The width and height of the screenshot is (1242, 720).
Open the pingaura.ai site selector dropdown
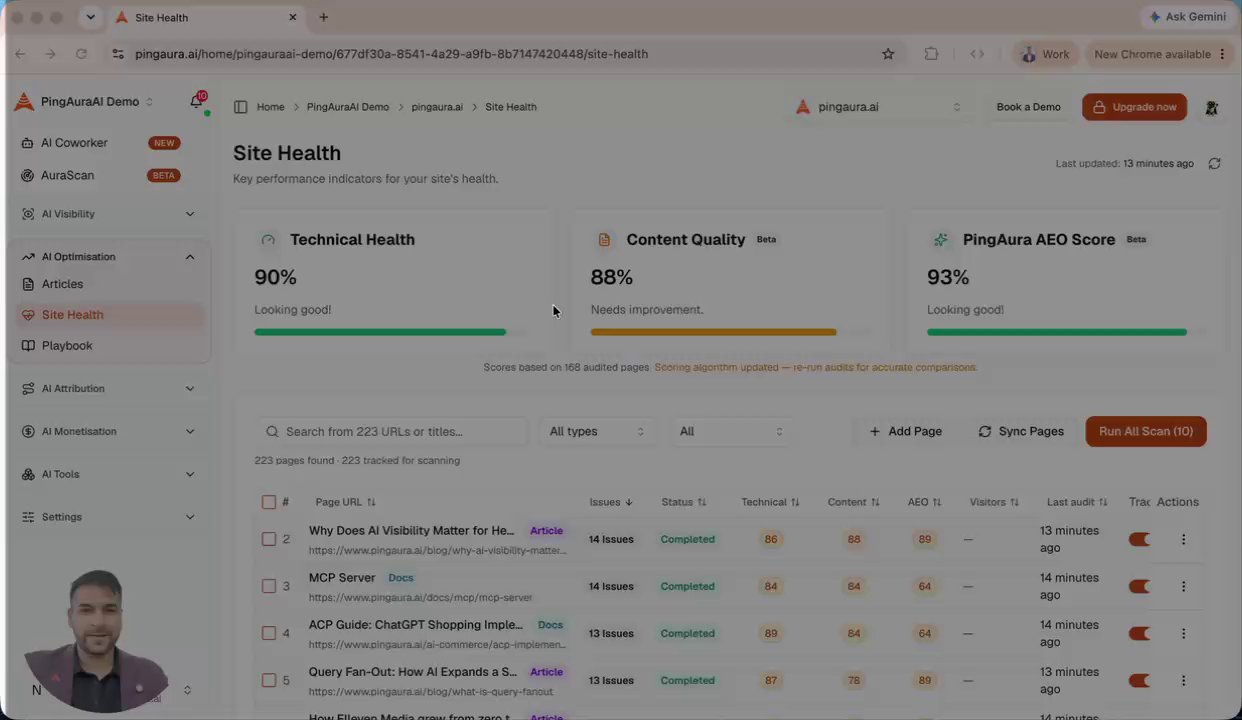879,107
